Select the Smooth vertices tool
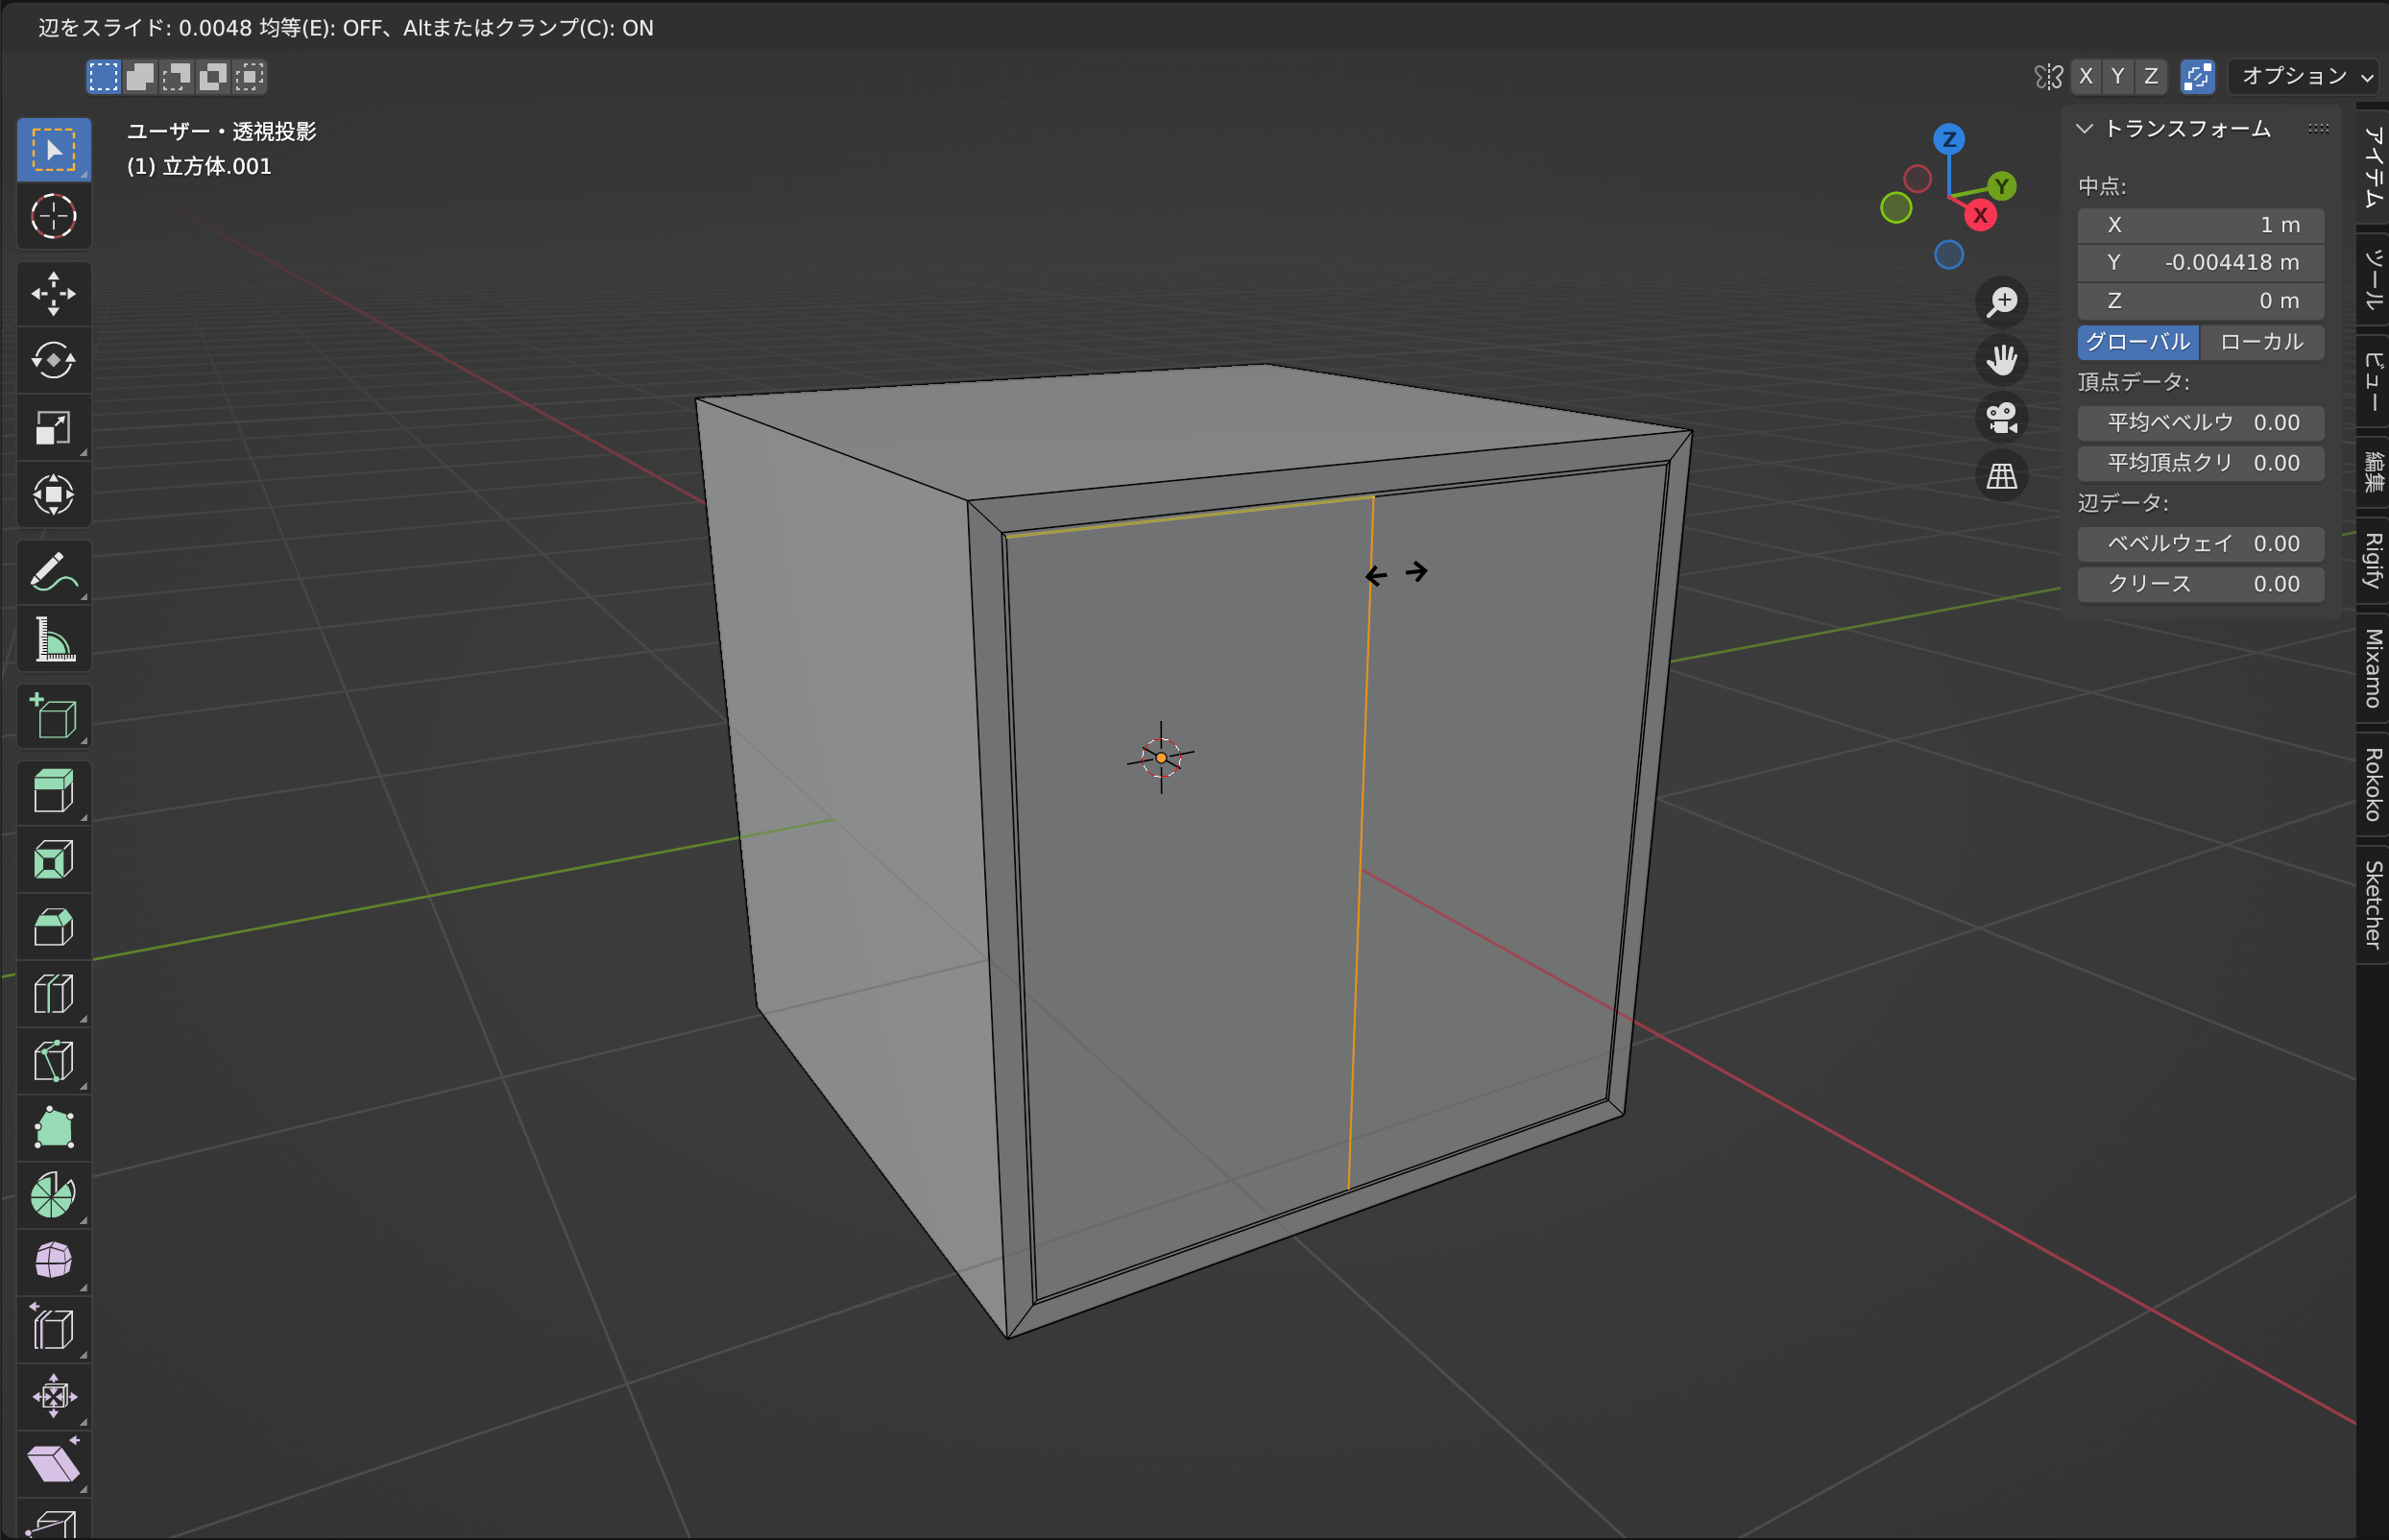This screenshot has width=2389, height=1540. (54, 1262)
